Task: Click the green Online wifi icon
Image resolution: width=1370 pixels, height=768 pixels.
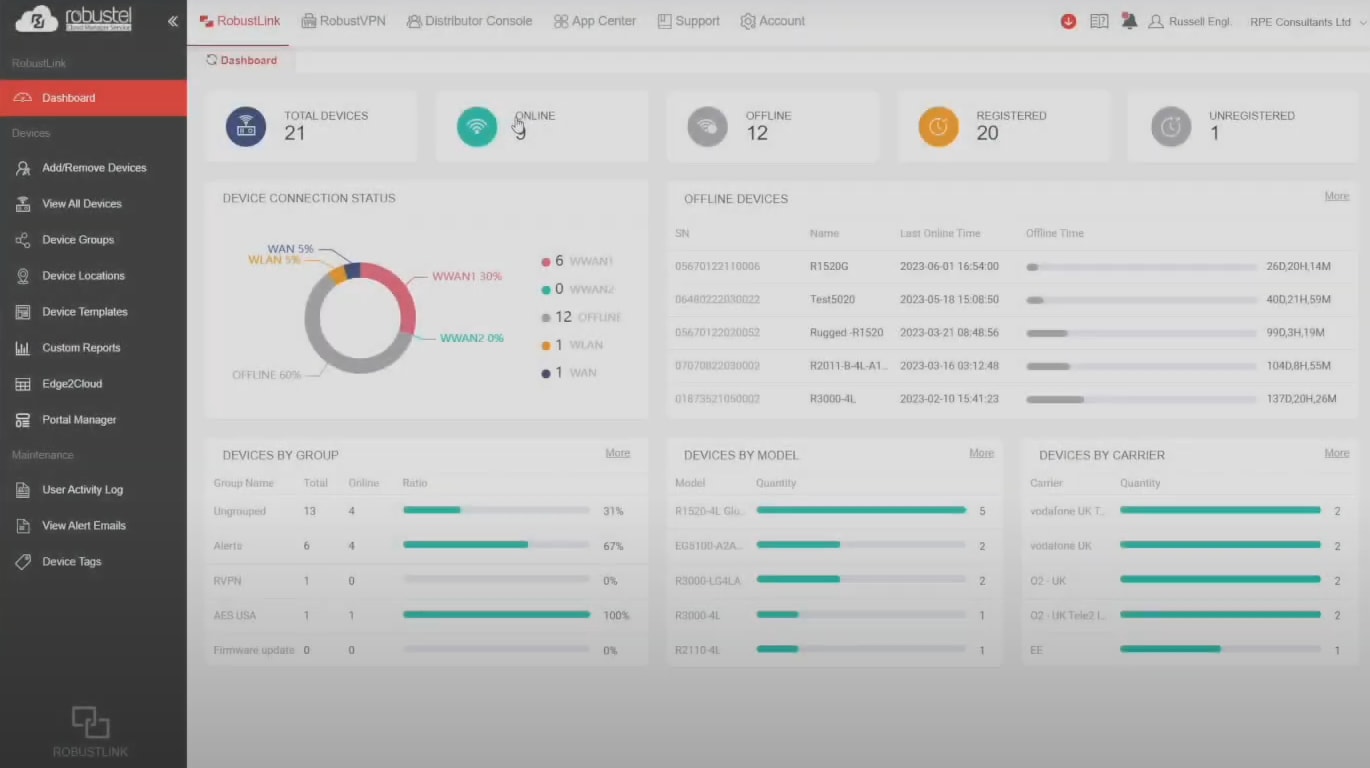Action: (x=477, y=127)
